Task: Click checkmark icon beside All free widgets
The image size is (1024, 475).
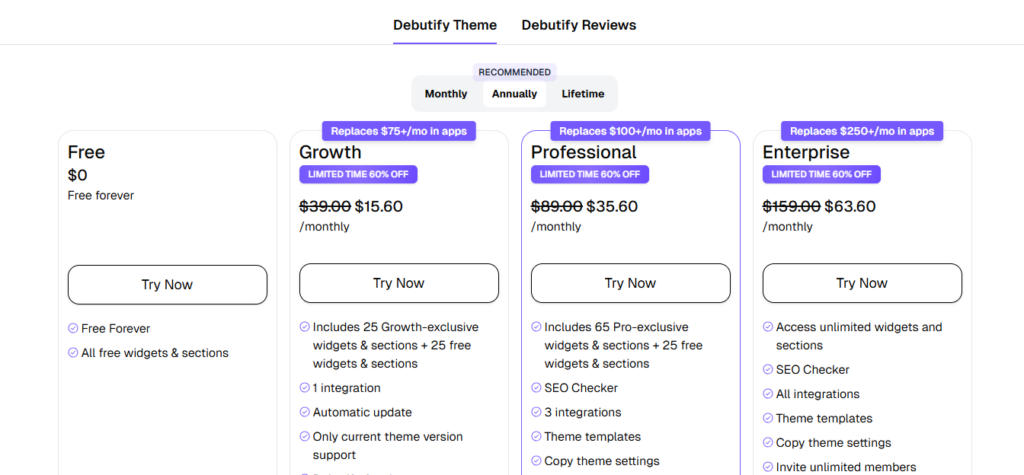Action: pyautogui.click(x=73, y=353)
